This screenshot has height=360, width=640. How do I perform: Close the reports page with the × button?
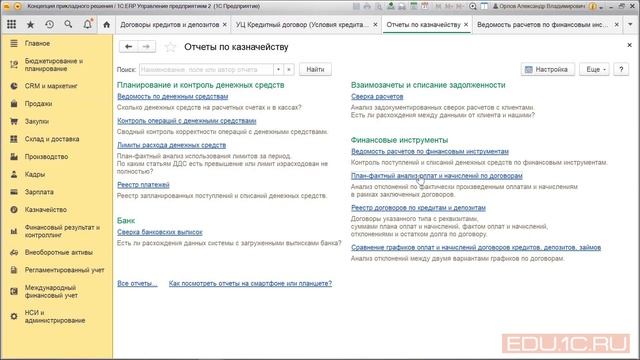[629, 45]
